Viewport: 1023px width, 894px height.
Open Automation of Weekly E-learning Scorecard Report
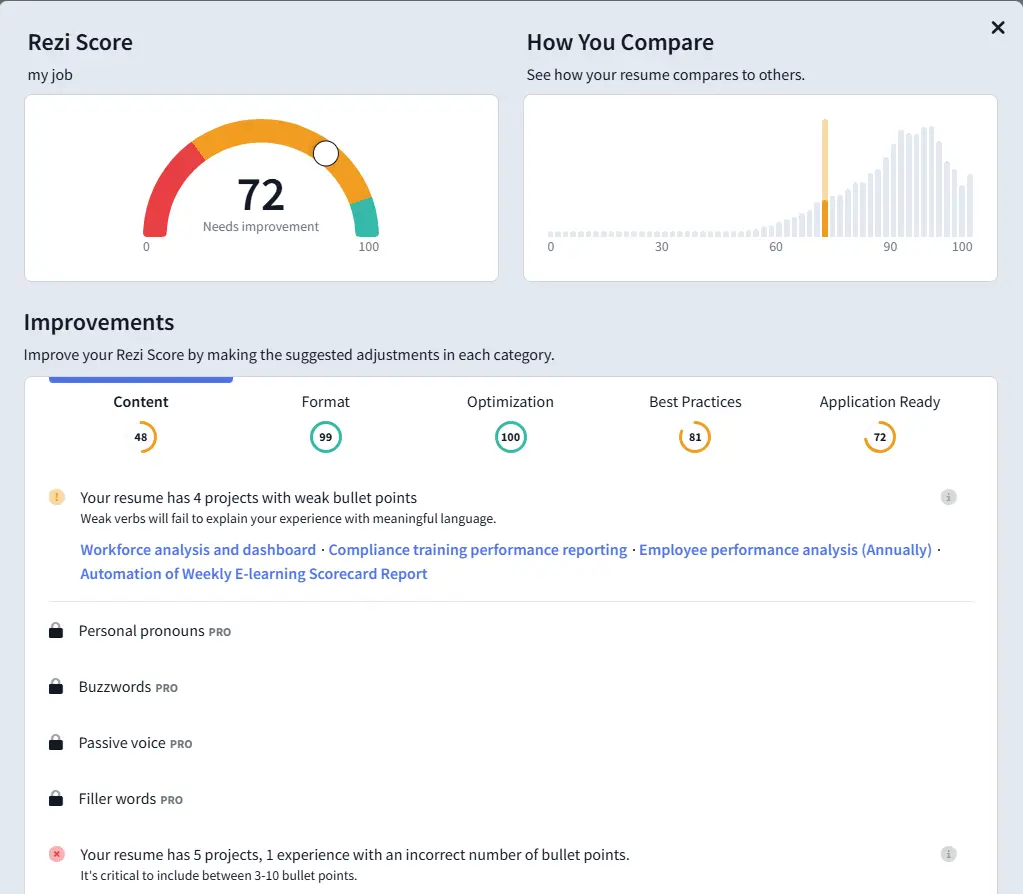pyautogui.click(x=254, y=574)
